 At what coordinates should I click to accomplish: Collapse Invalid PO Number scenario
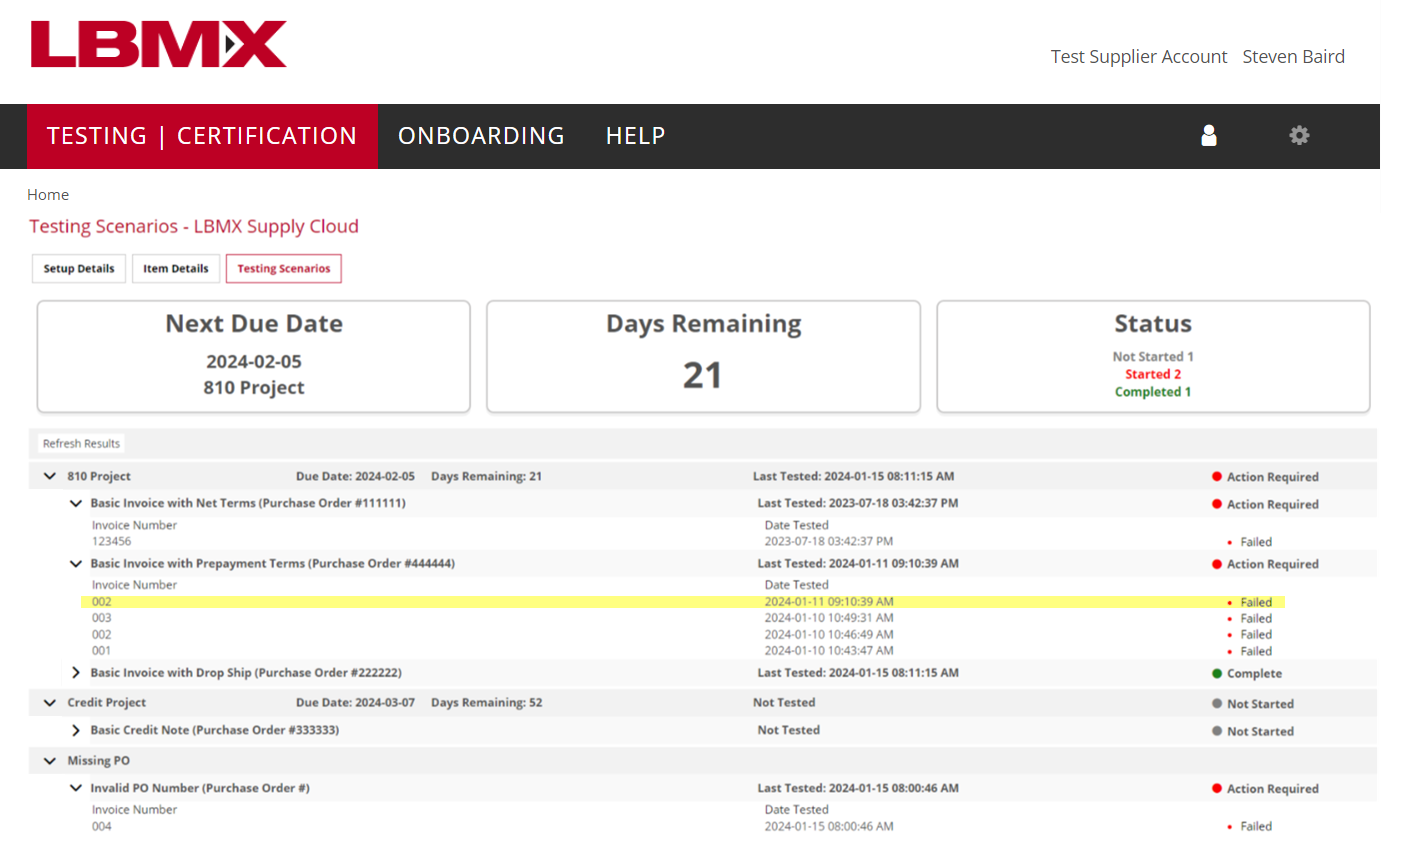click(x=75, y=788)
